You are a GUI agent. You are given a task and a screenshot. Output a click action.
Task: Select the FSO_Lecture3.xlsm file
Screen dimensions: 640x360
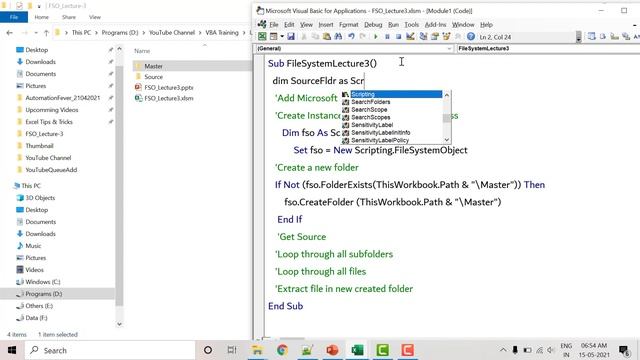(x=168, y=98)
